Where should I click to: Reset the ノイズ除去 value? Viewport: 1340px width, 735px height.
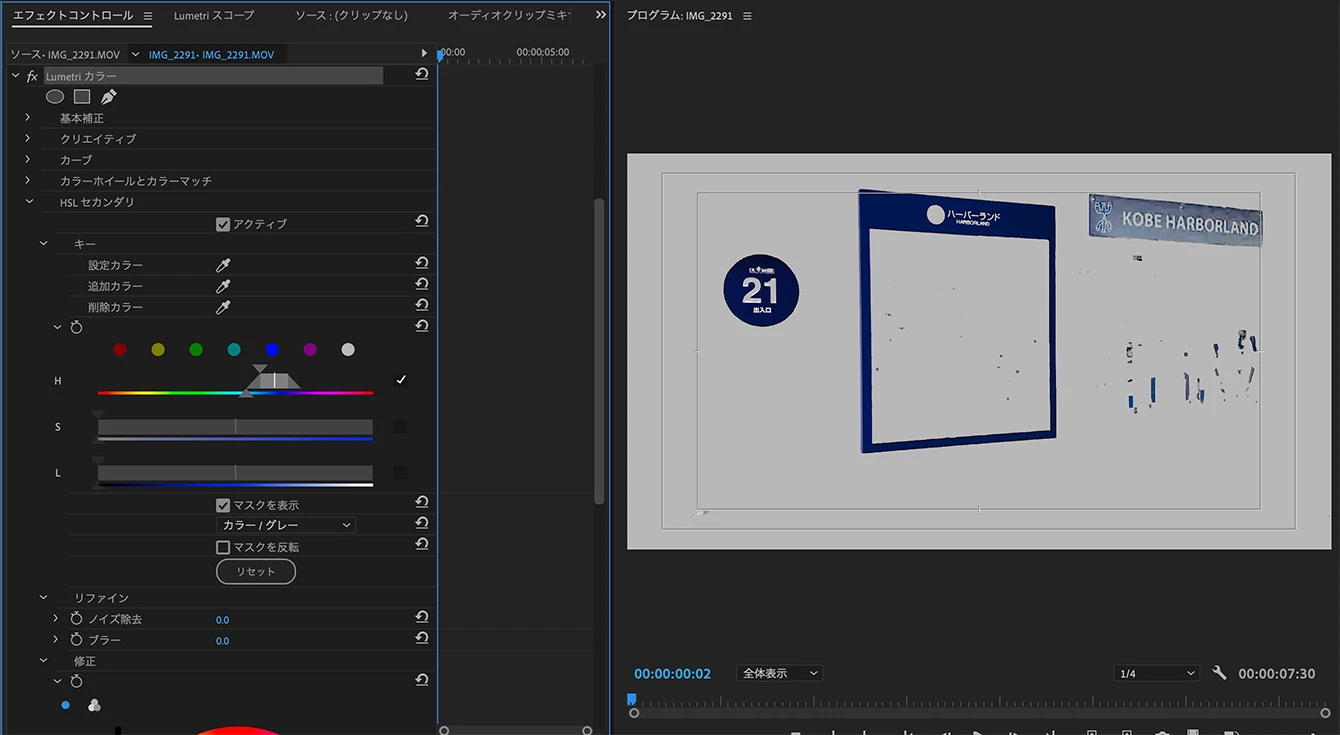click(x=422, y=617)
